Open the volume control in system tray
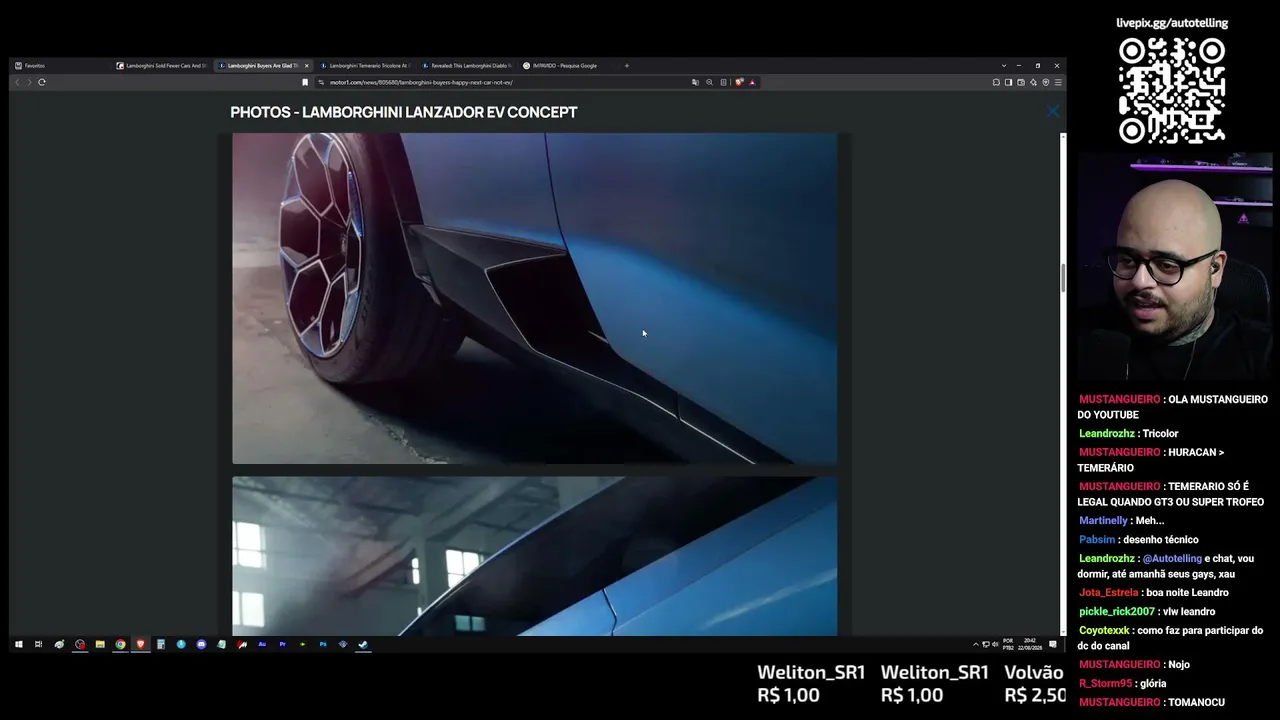Viewport: 1280px width, 720px height. 995,645
